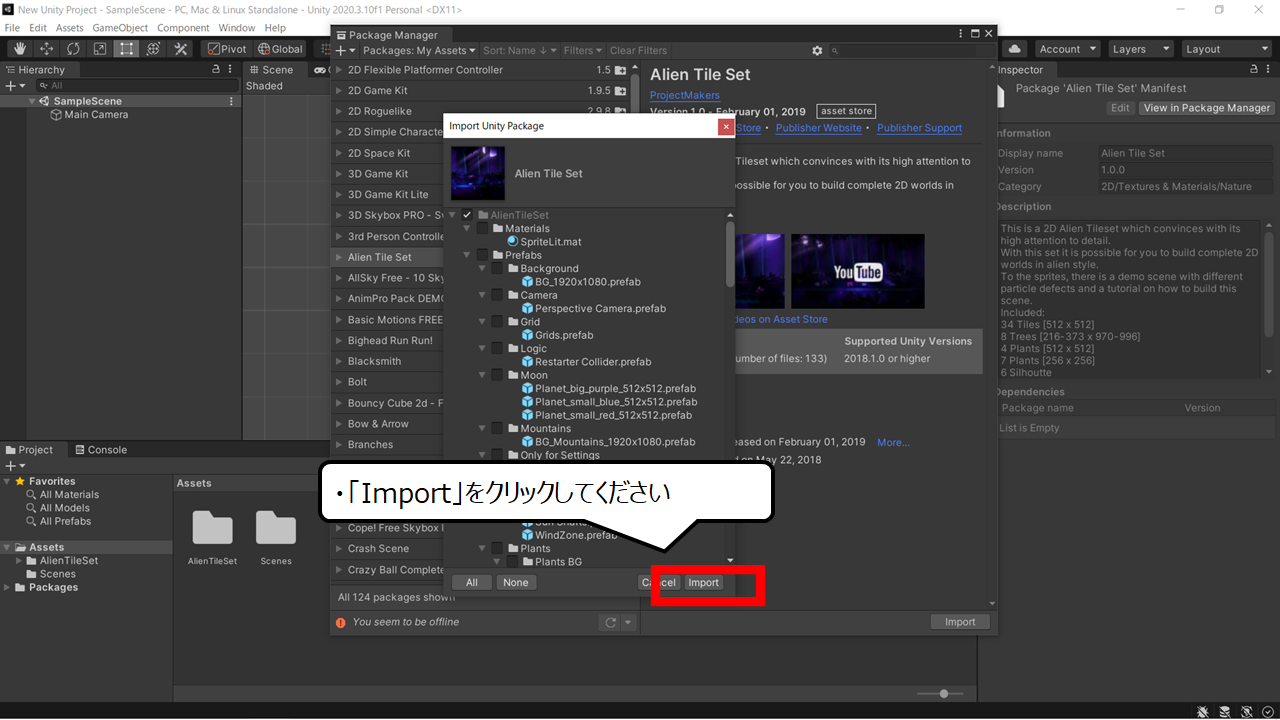The image size is (1280, 720).
Task: Click download icon for 2D Game Kit
Action: (620, 91)
